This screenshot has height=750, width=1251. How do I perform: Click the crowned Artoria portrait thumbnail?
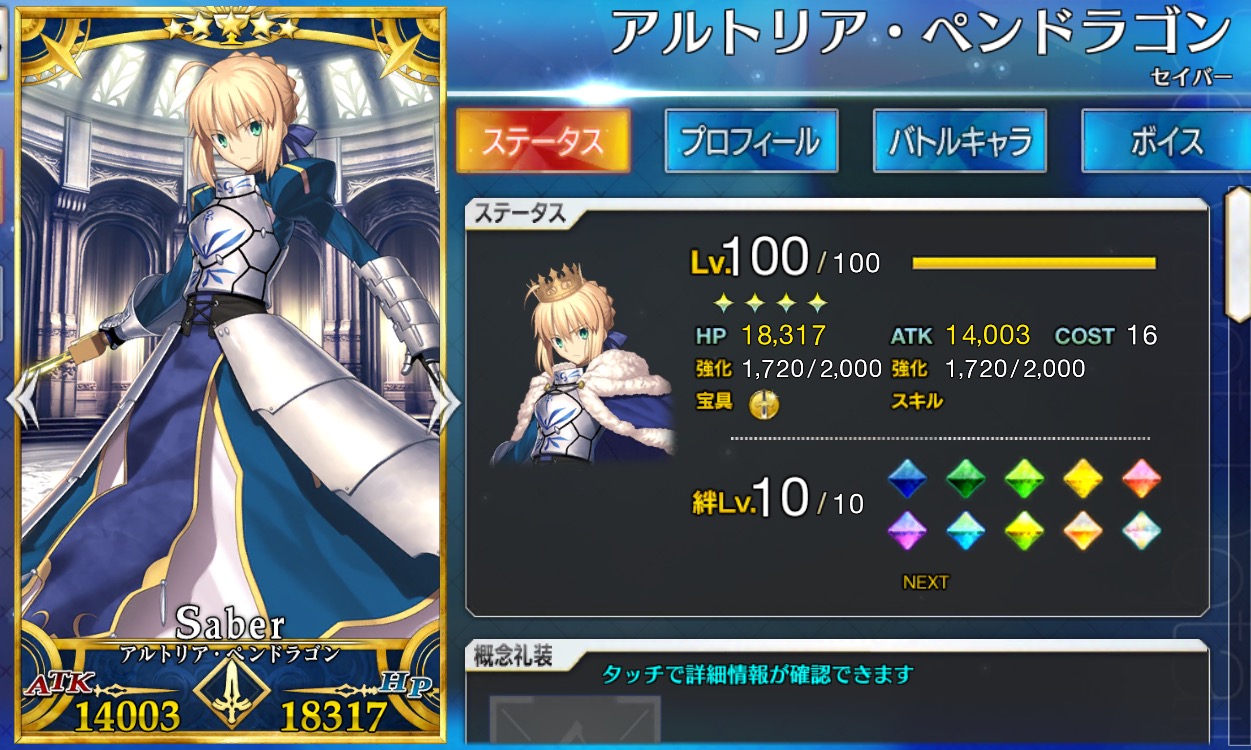click(585, 363)
